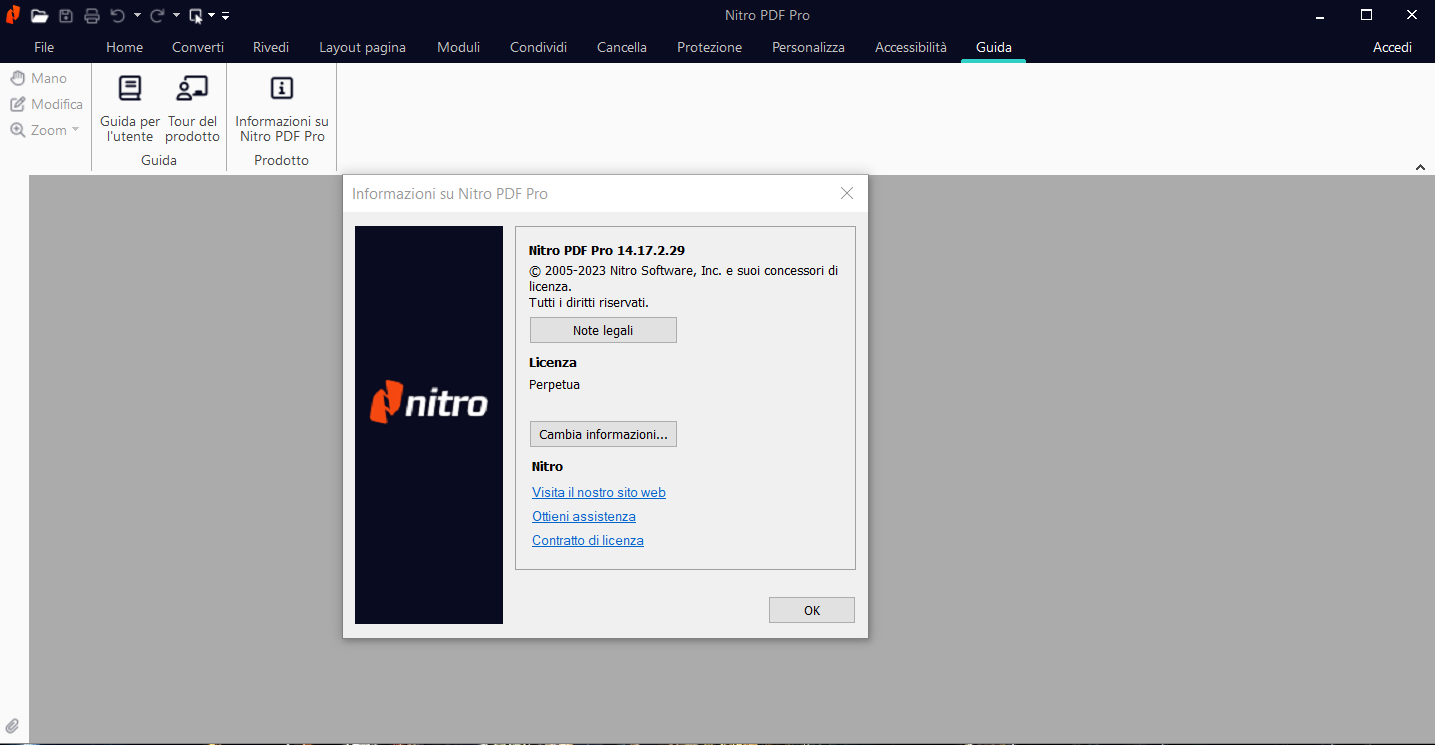Switch to the Converti tab

click(198, 47)
